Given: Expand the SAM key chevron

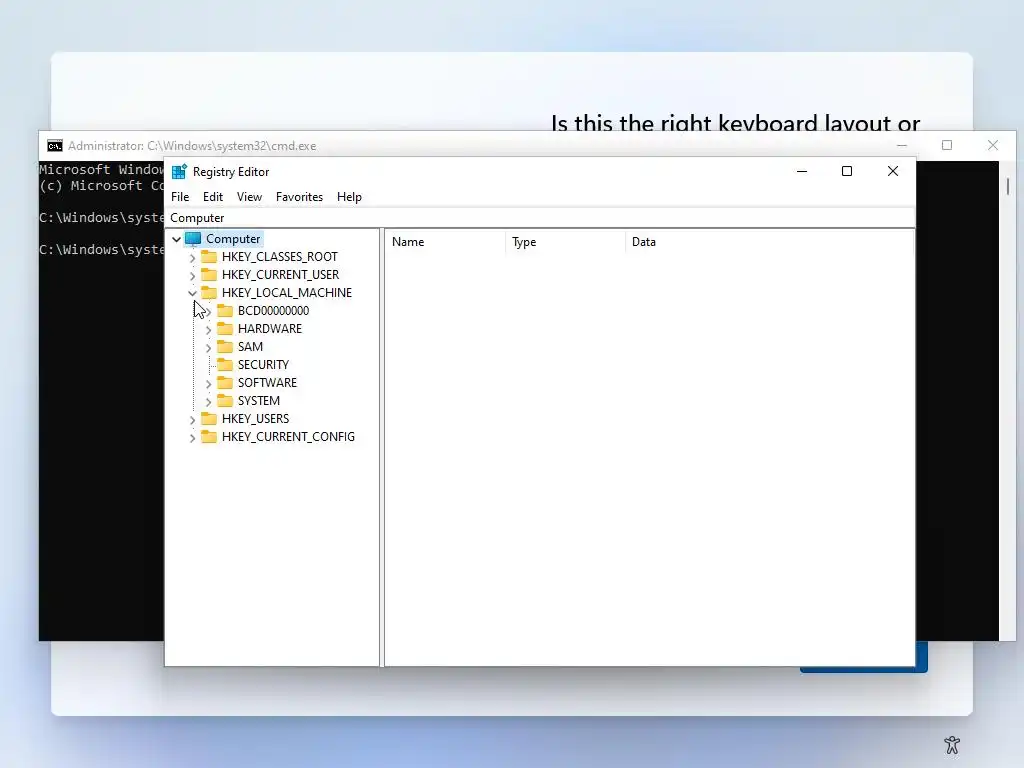Looking at the screenshot, I should pyautogui.click(x=208, y=347).
